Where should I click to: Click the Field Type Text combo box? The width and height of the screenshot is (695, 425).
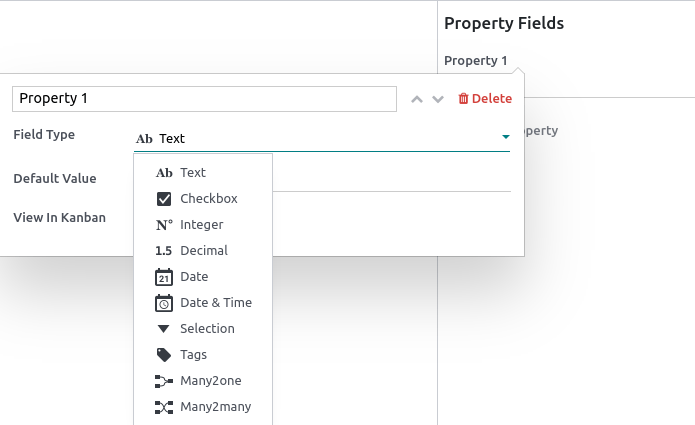tap(320, 139)
